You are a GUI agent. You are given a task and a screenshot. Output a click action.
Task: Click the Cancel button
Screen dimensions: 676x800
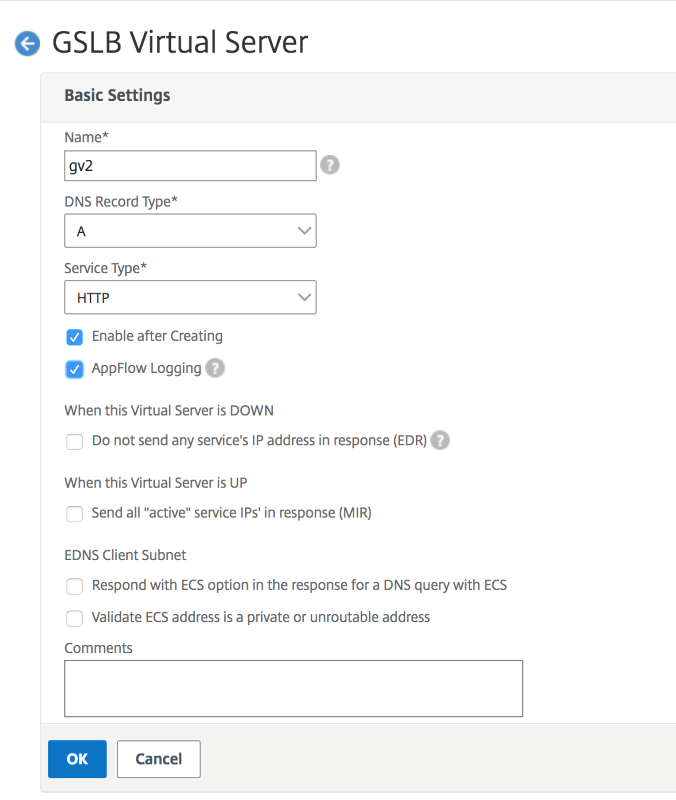pyautogui.click(x=158, y=759)
